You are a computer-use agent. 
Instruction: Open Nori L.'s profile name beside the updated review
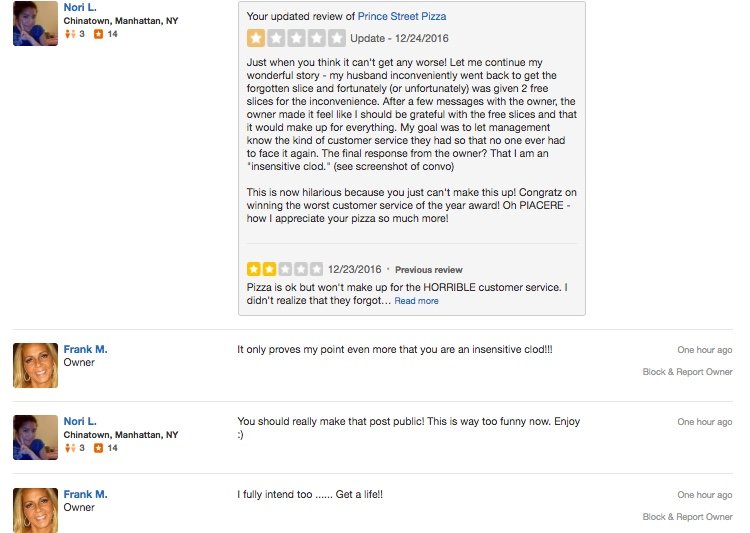[x=81, y=6]
